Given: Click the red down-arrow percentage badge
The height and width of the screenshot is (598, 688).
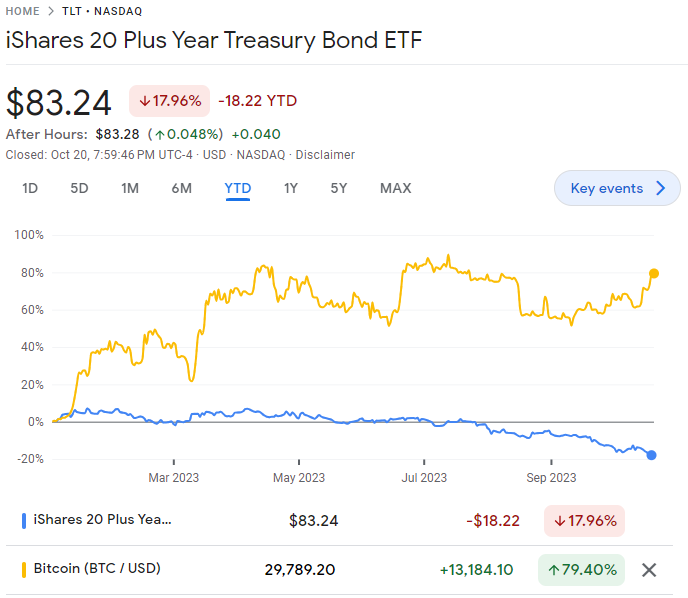Looking at the screenshot, I should (169, 100).
